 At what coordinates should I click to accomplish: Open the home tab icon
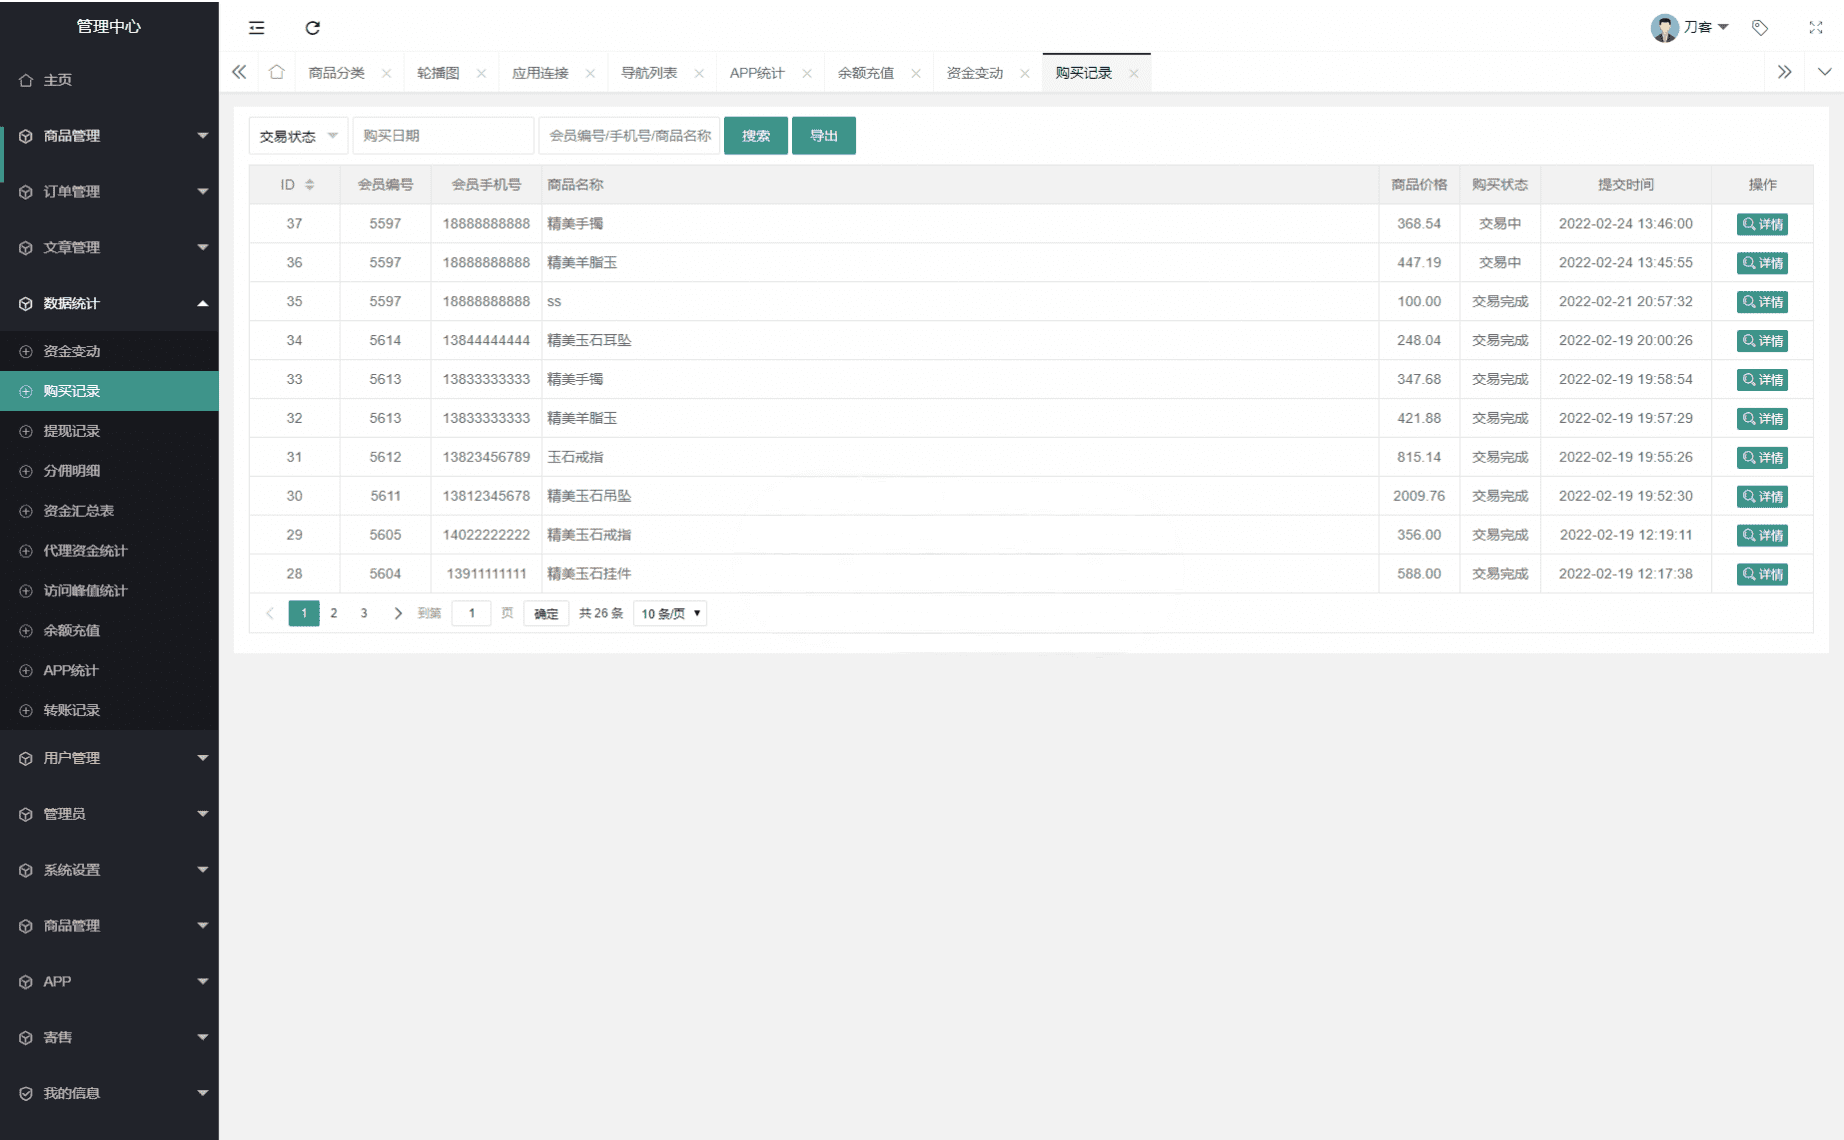277,72
